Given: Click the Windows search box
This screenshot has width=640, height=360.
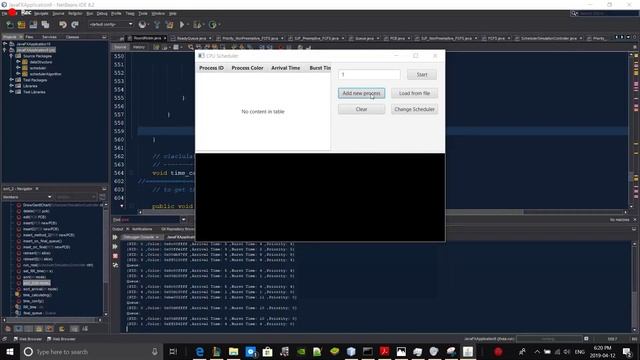Looking at the screenshot, I should click(91, 351).
